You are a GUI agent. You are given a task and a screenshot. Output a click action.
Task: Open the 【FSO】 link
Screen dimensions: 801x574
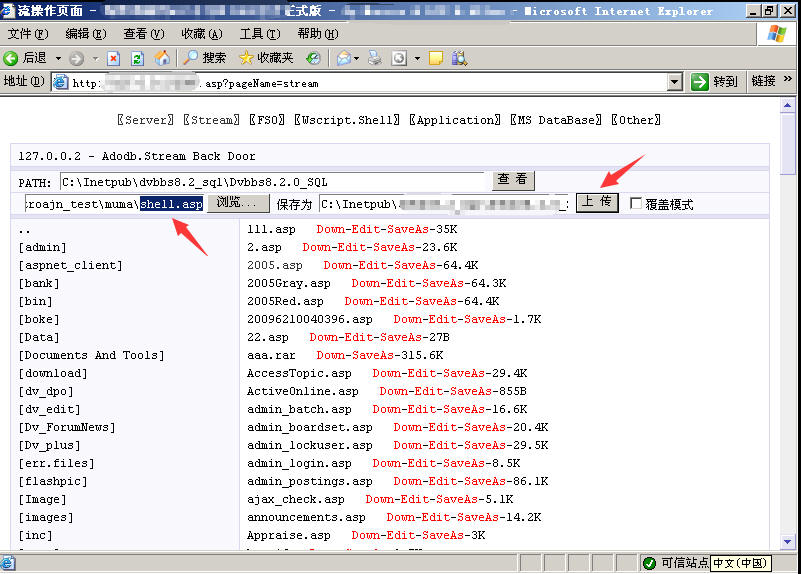coord(267,120)
